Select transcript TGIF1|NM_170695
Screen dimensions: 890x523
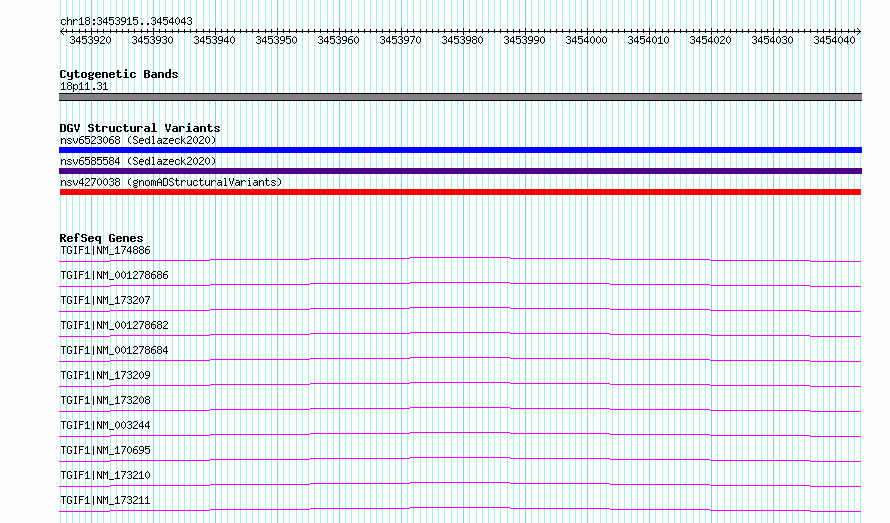pos(106,450)
